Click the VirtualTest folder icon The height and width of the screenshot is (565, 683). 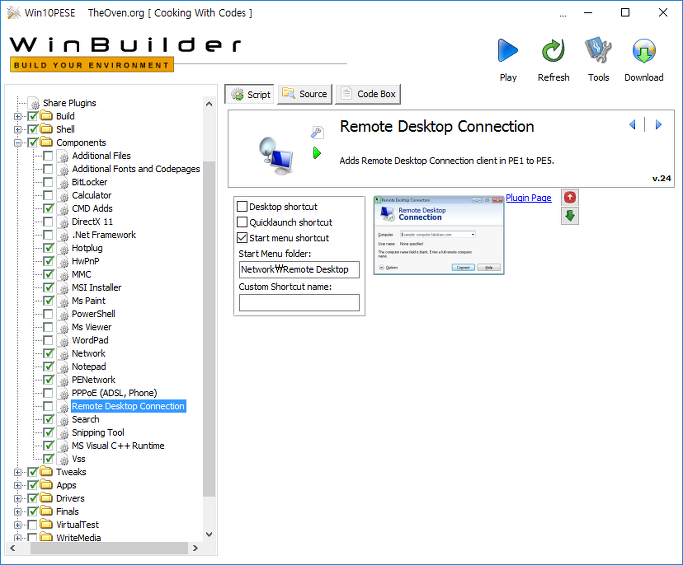click(x=46, y=524)
